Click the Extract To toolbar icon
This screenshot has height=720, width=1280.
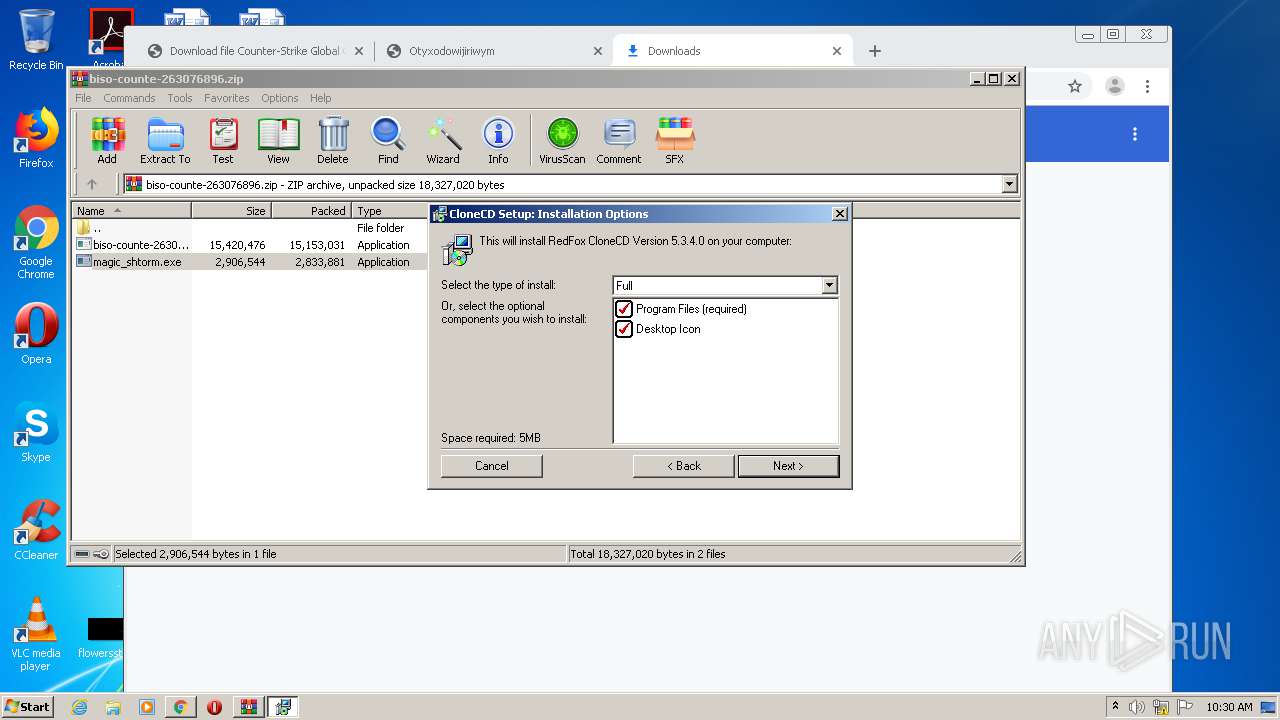point(165,141)
